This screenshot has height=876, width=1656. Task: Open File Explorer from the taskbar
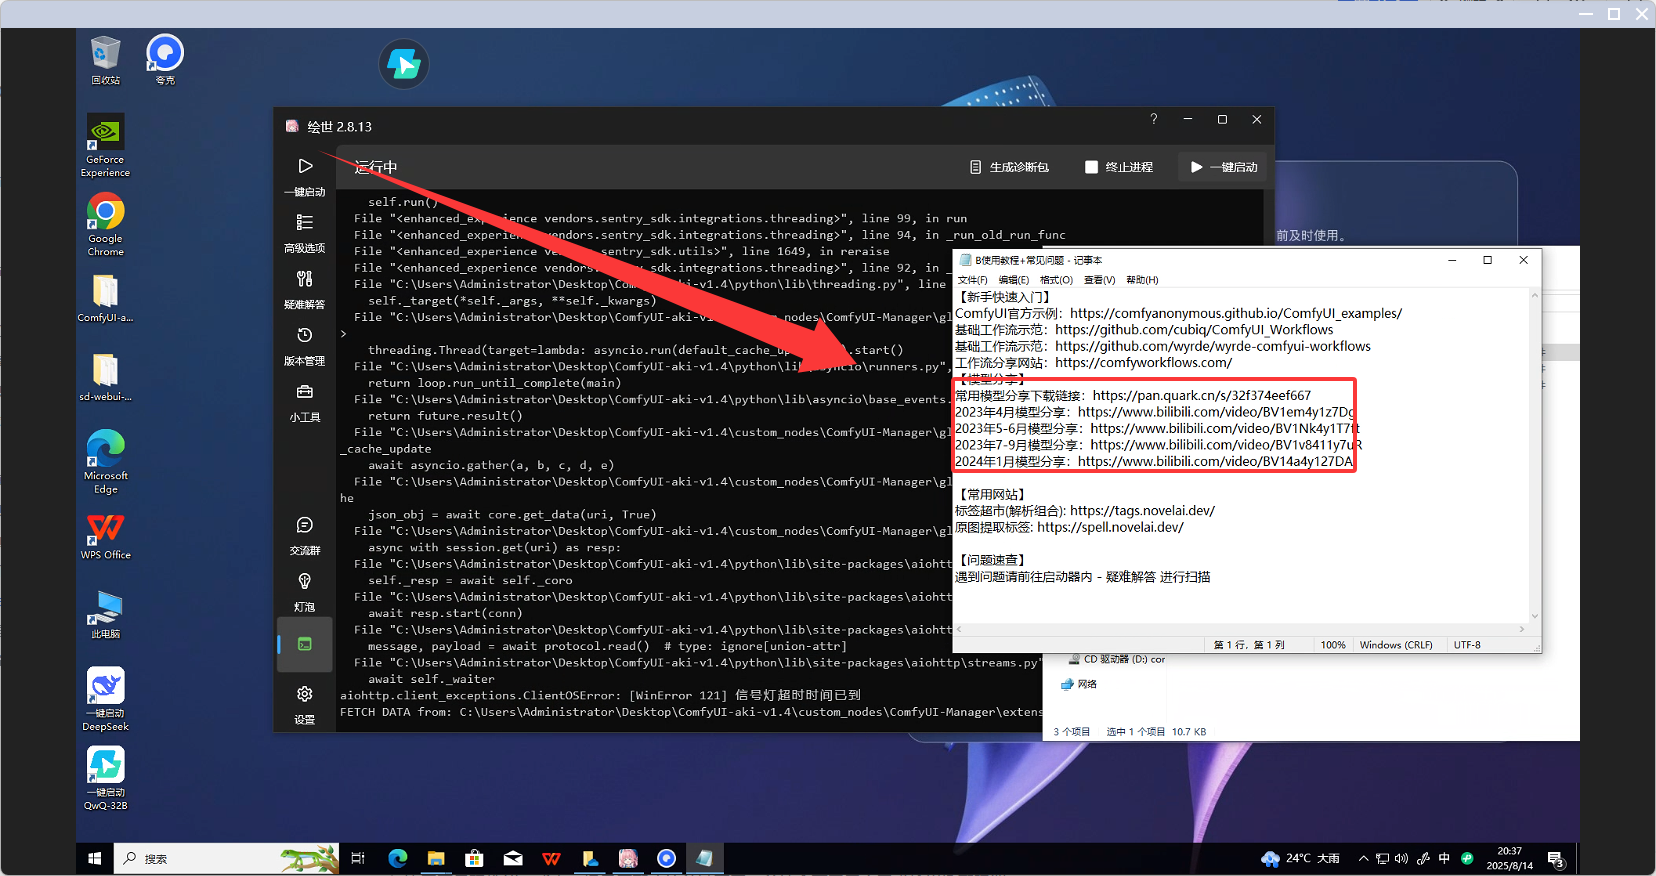point(436,858)
